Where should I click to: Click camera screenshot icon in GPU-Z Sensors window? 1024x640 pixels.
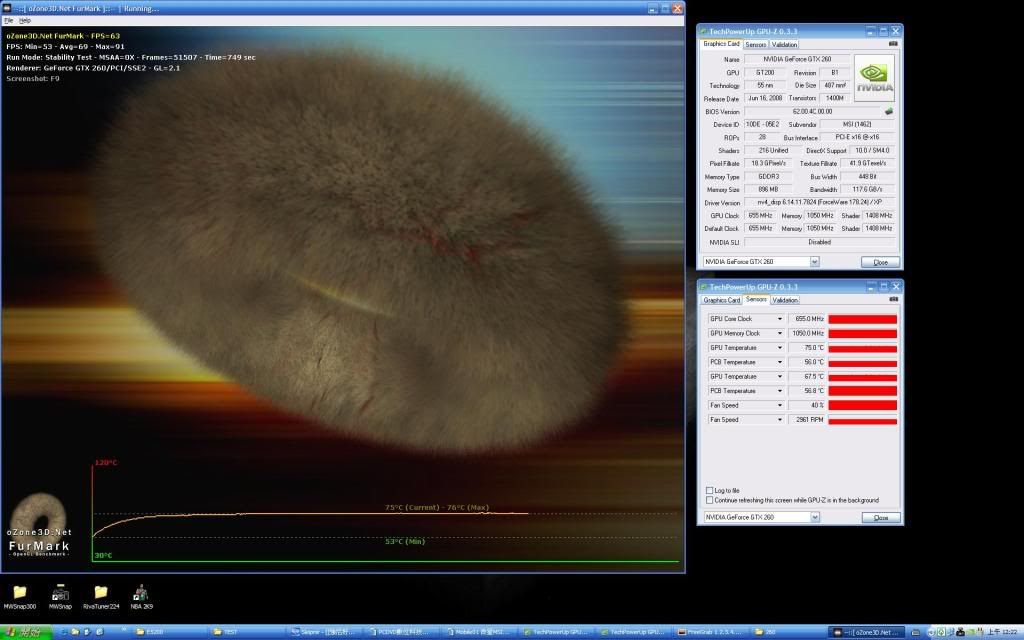pos(893,299)
